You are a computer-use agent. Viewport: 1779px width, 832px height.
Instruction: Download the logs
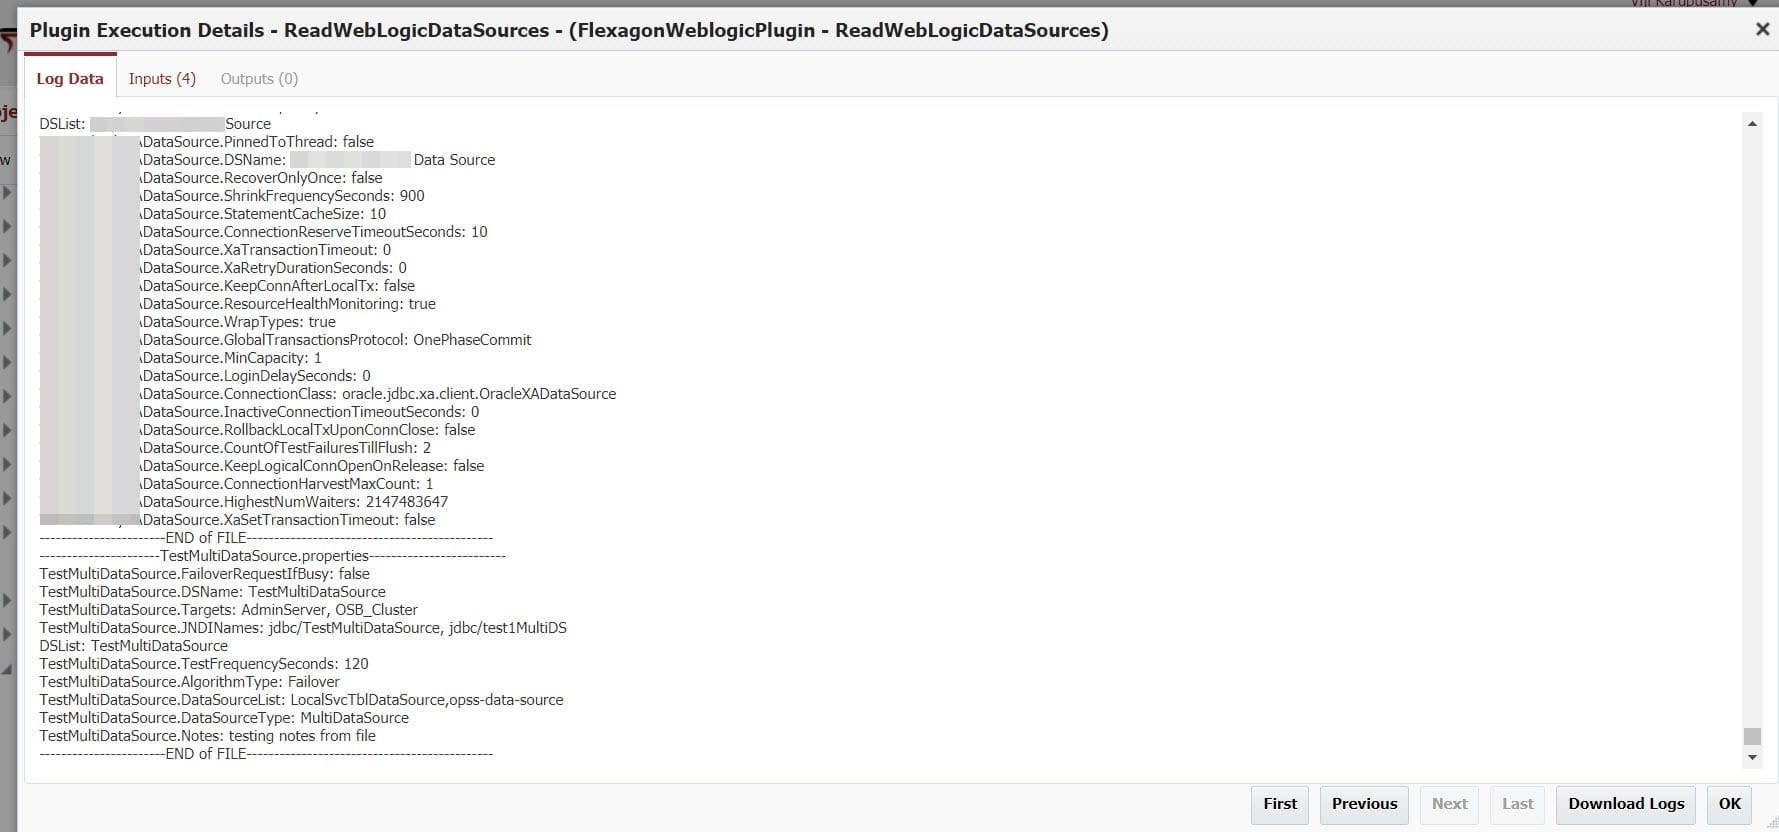[x=1626, y=804]
